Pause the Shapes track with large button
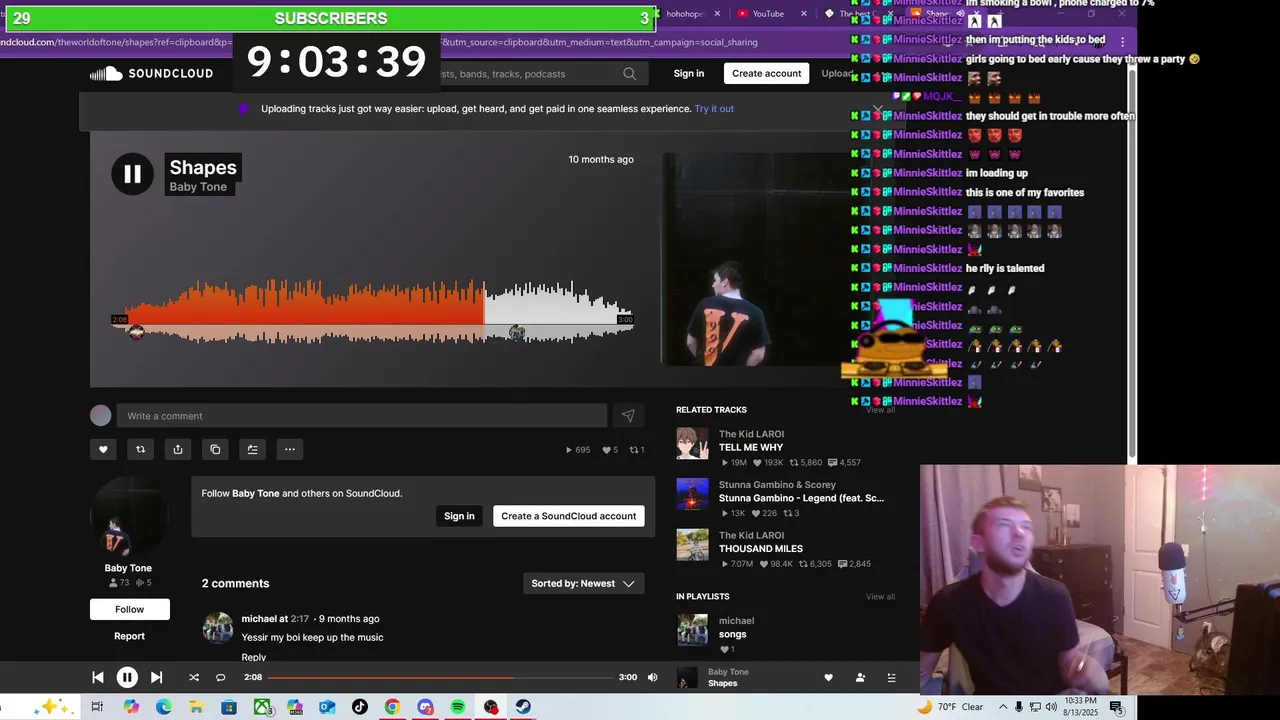This screenshot has height=720, width=1280. pos(132,174)
